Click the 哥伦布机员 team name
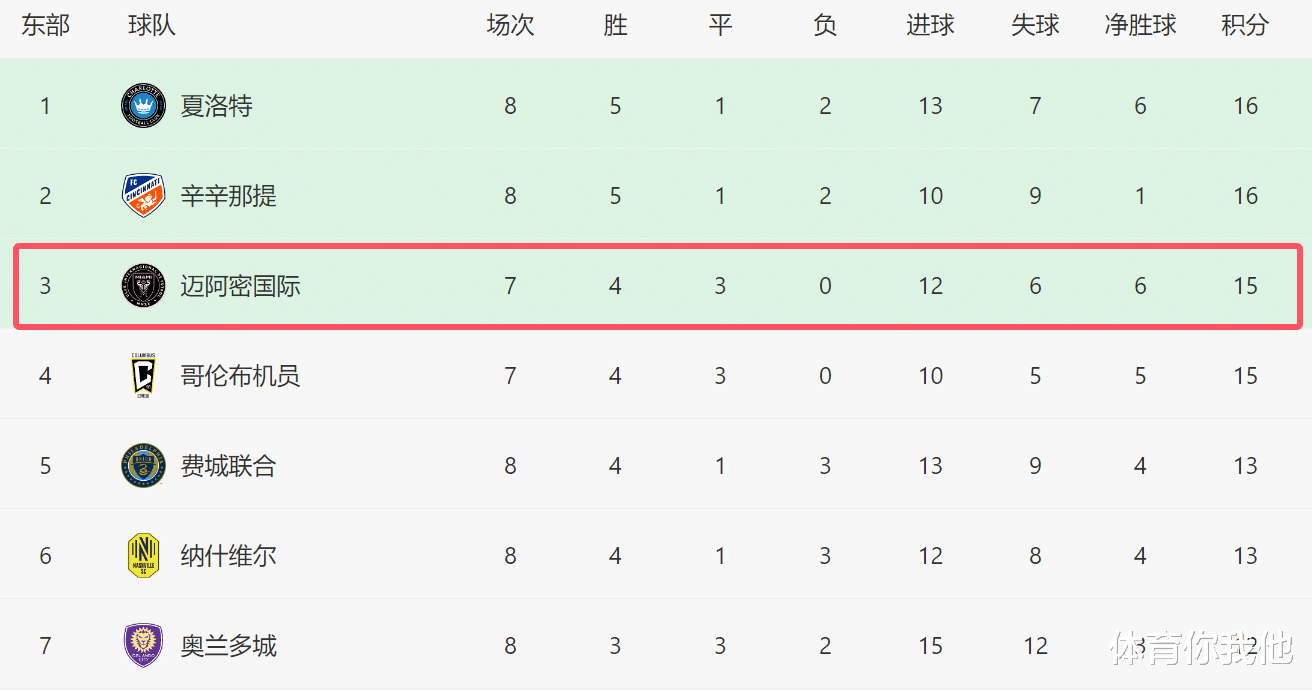Viewport: 1312px width, 690px height. 240,376
